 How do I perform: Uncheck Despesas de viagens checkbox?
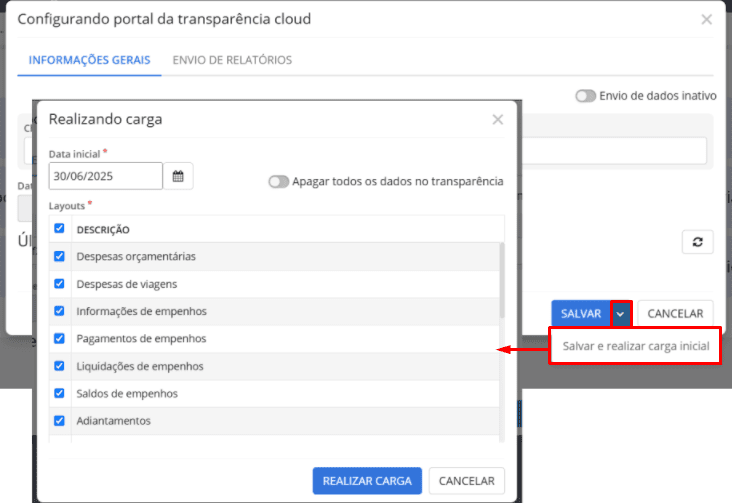click(59, 284)
